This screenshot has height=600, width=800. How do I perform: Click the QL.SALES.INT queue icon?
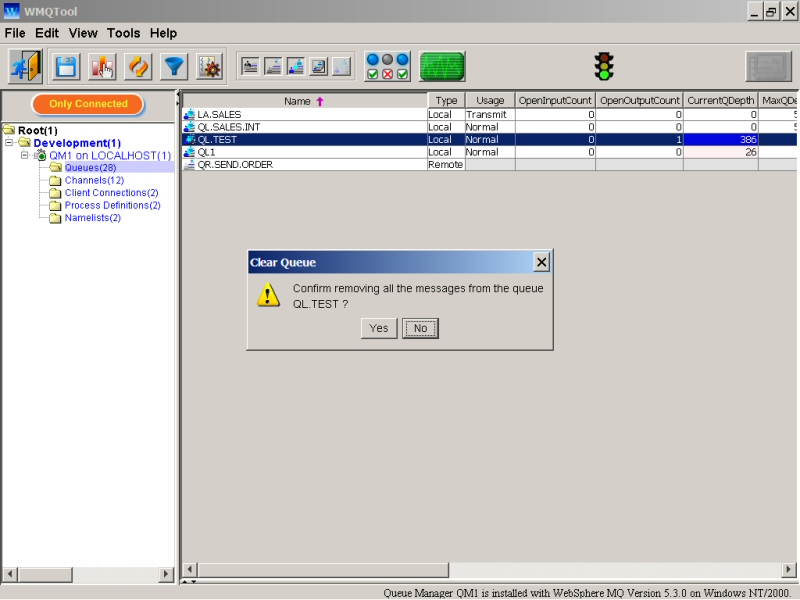[189, 127]
